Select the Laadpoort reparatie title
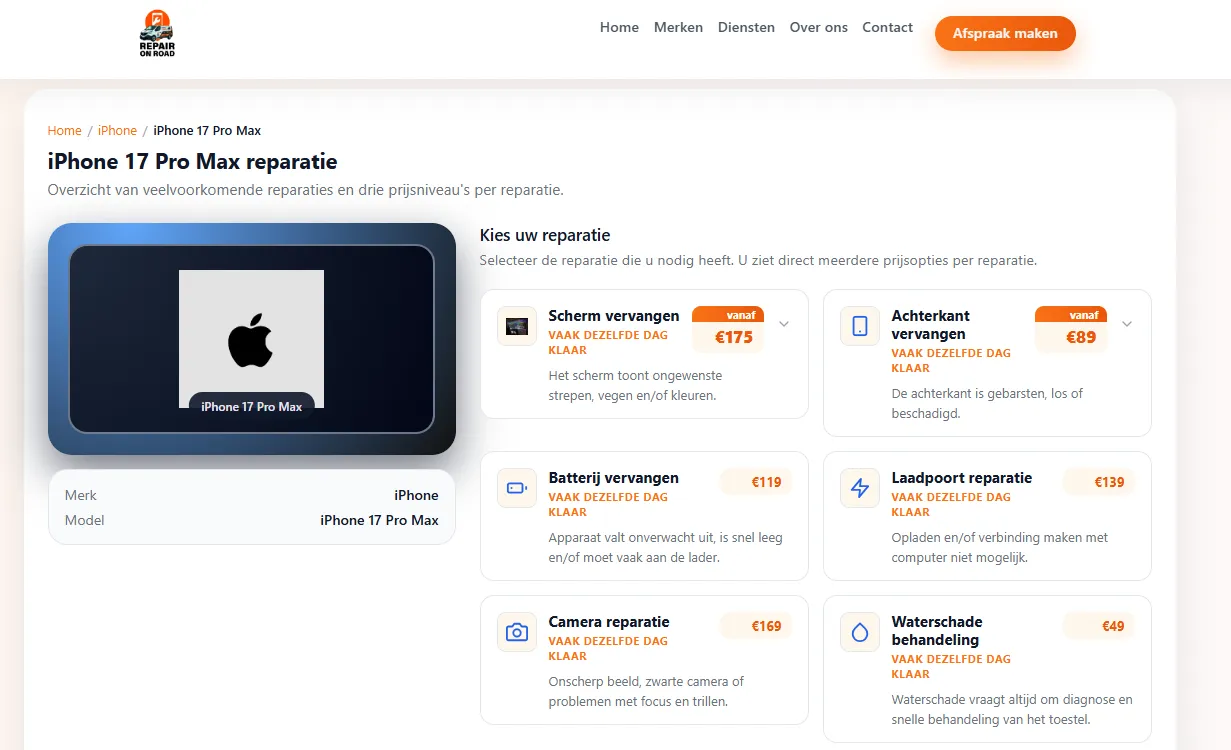The width and height of the screenshot is (1231, 750). point(962,478)
